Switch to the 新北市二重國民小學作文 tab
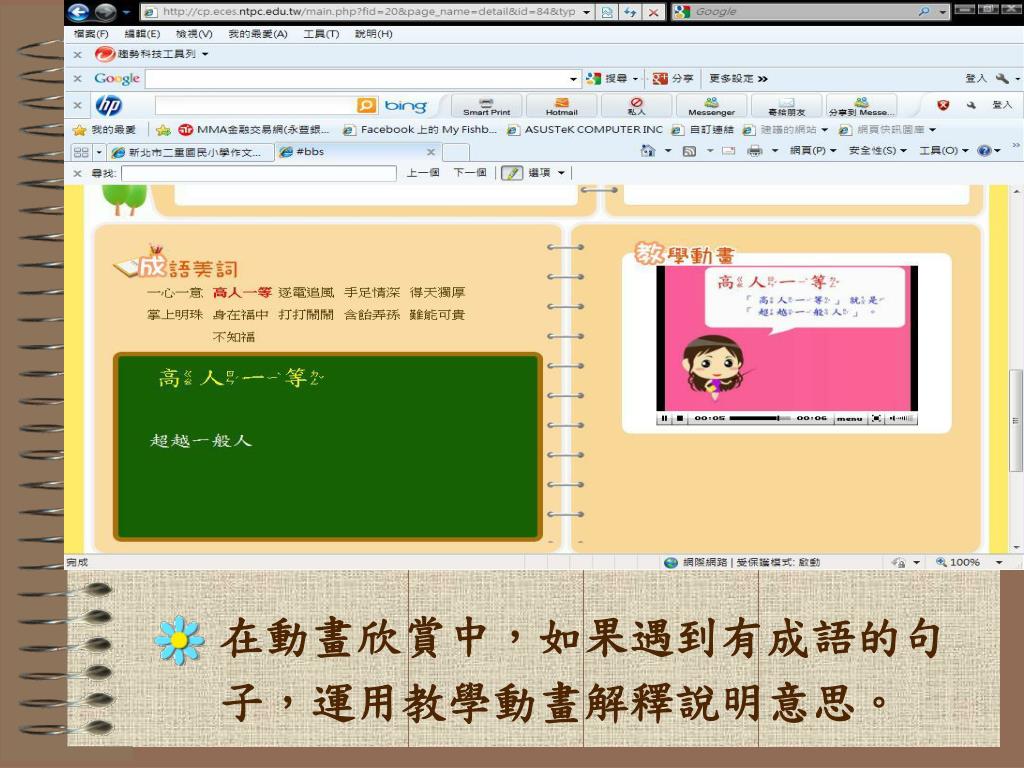Viewport: 1024px width, 768px height. (190, 152)
